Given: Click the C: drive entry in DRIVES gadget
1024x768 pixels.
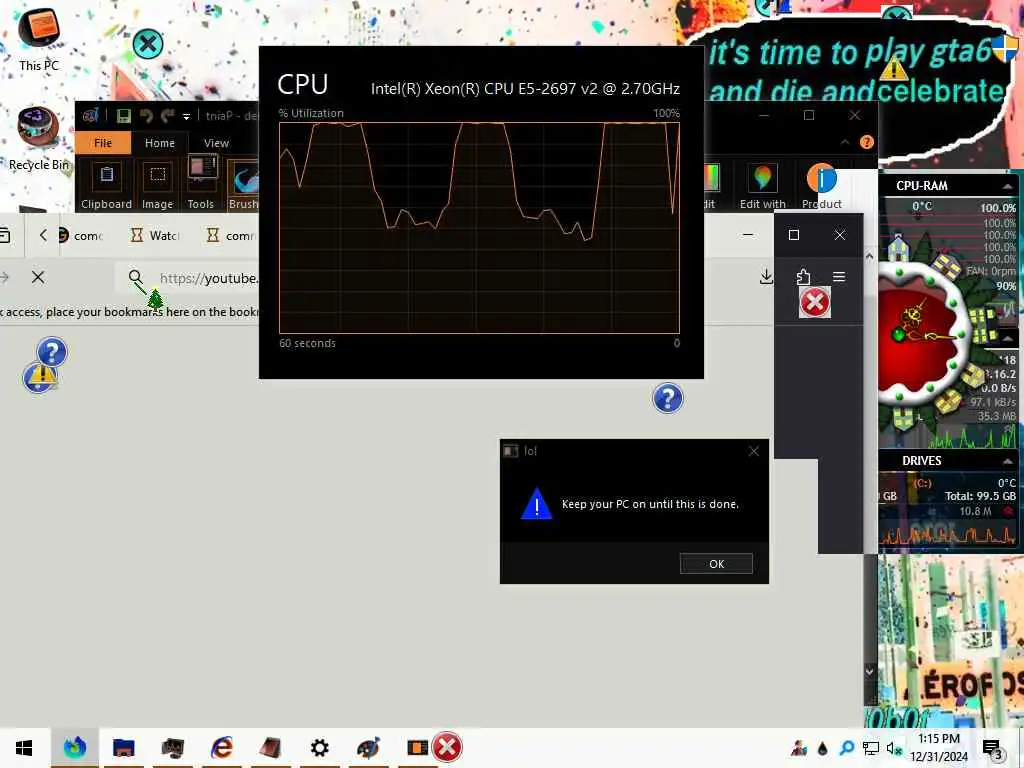Looking at the screenshot, I should coord(923,483).
